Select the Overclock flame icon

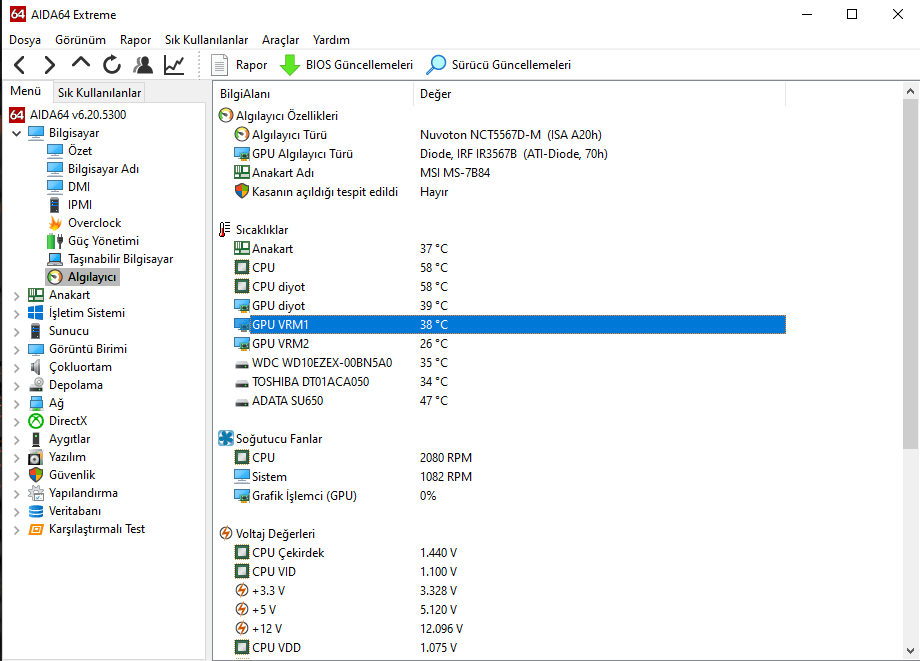tap(55, 223)
